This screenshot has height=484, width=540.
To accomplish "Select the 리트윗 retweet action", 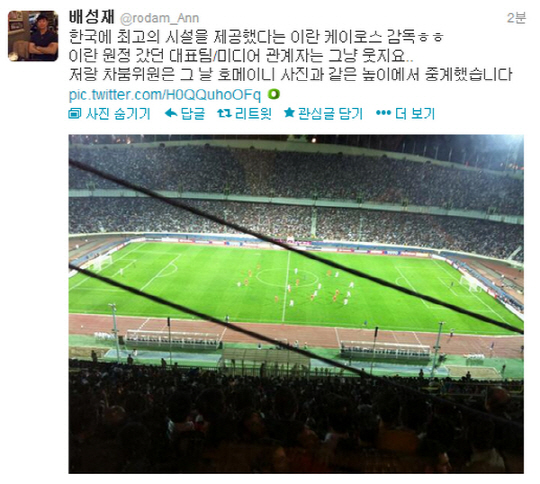I will coord(253,113).
